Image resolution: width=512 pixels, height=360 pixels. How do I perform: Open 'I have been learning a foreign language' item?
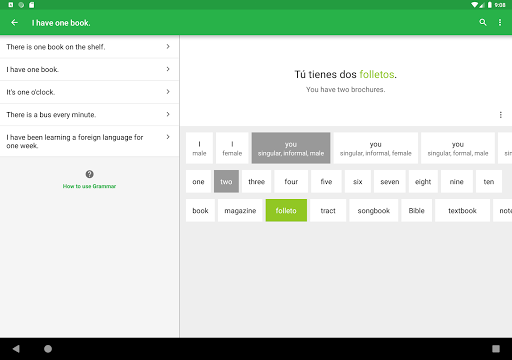pos(89,141)
